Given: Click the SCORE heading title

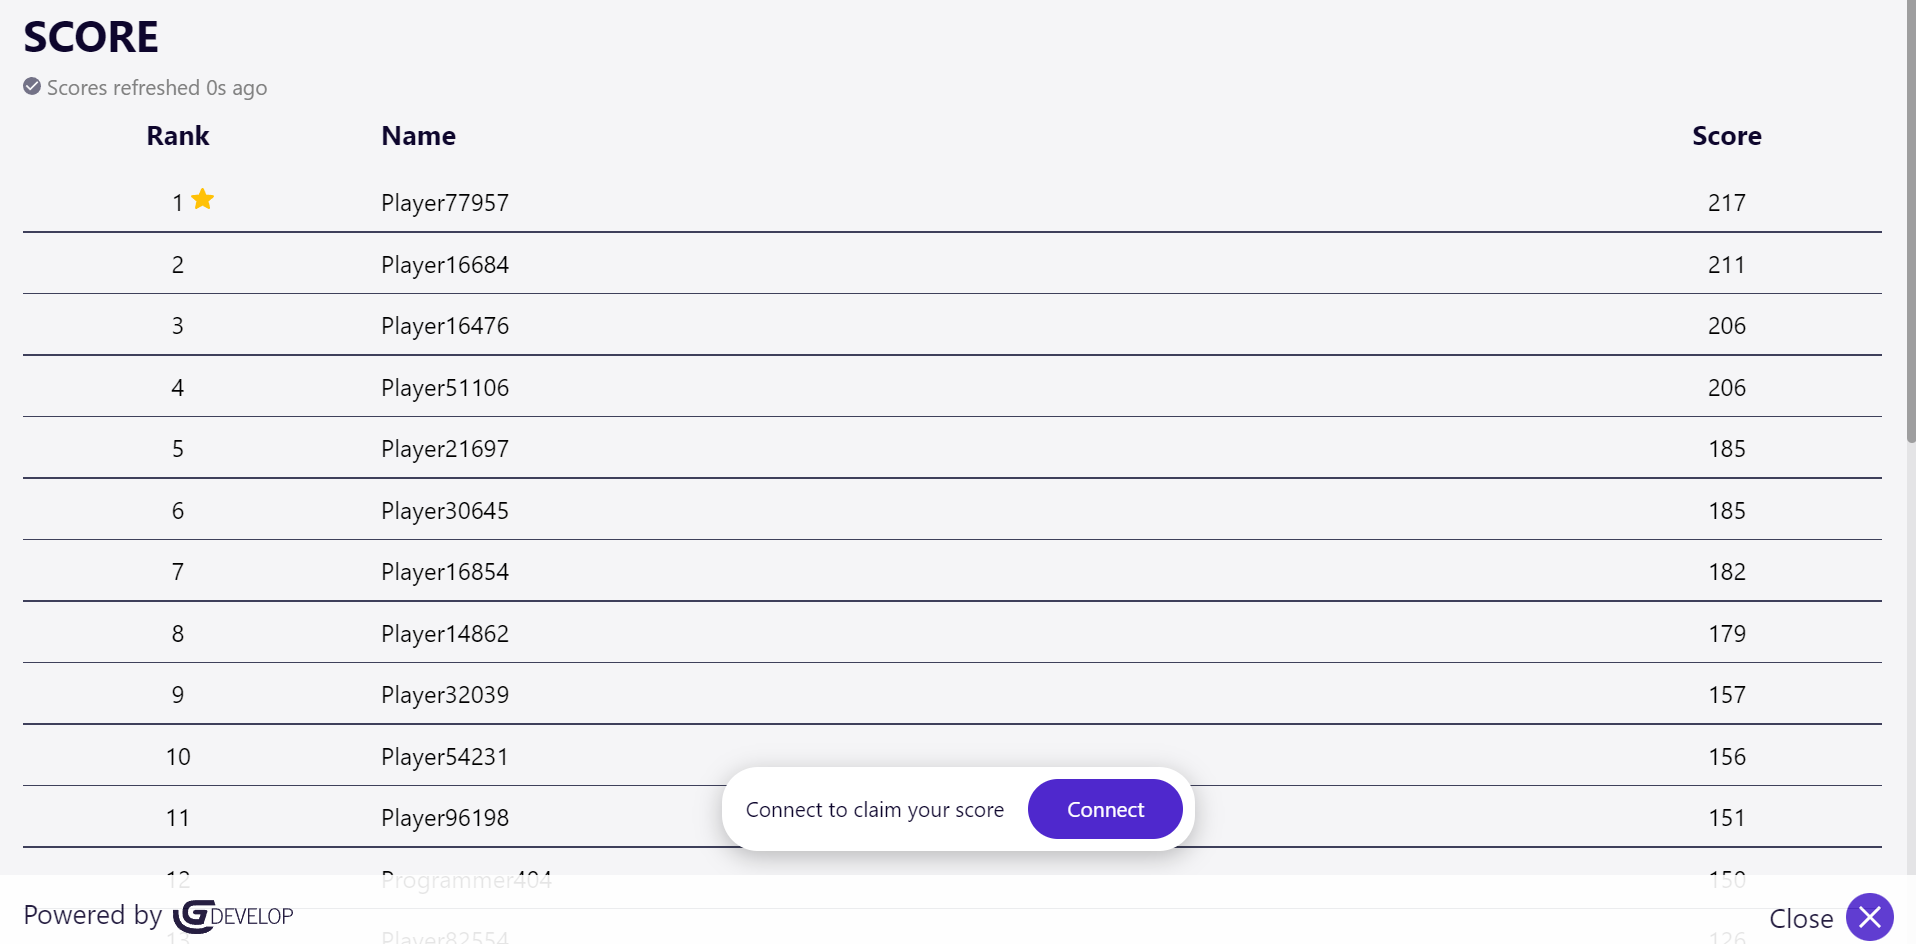Looking at the screenshot, I should (91, 38).
